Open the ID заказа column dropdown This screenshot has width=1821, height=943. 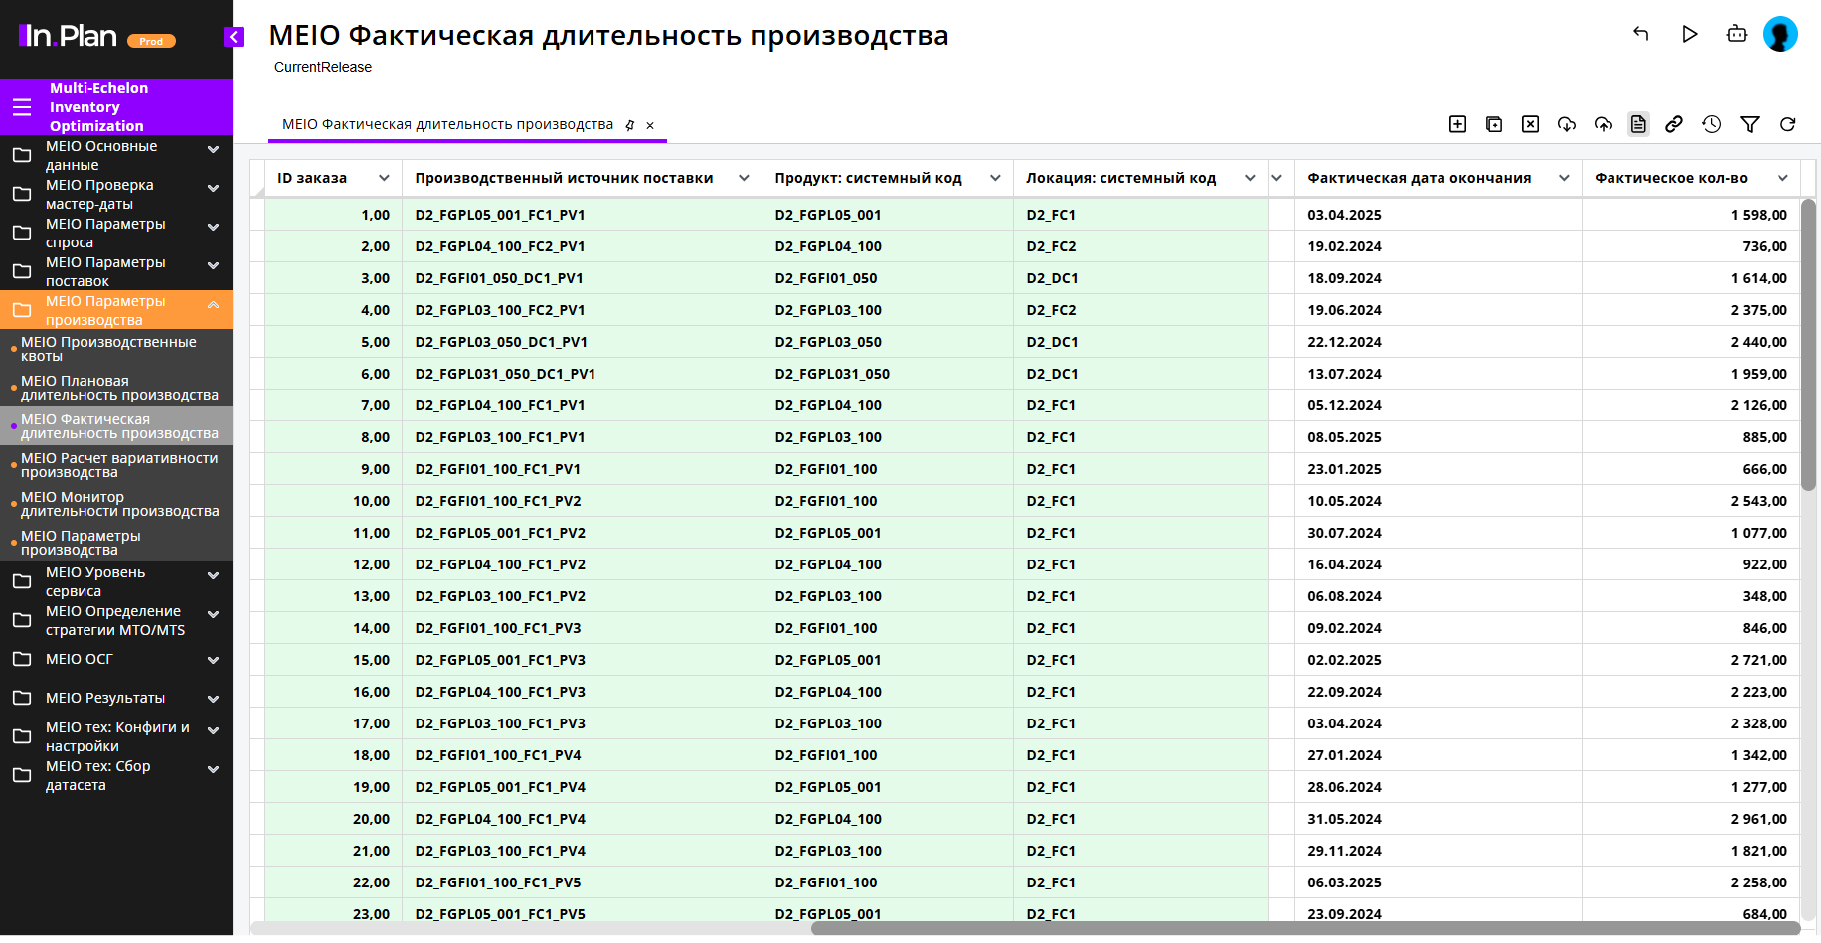pyautogui.click(x=384, y=178)
